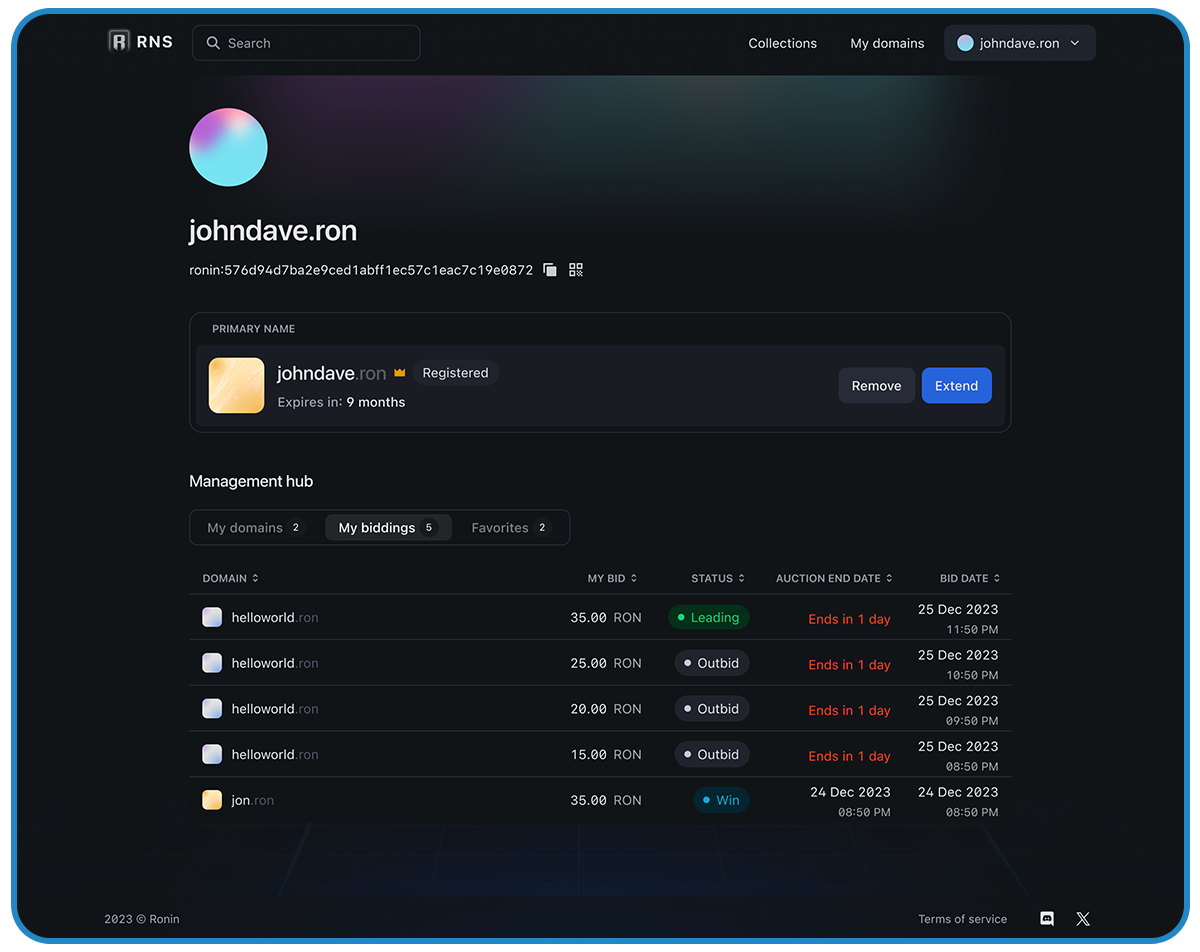Click bid date 25 Dec 2023 11:50 PM
This screenshot has width=1200, height=952.
point(958,619)
